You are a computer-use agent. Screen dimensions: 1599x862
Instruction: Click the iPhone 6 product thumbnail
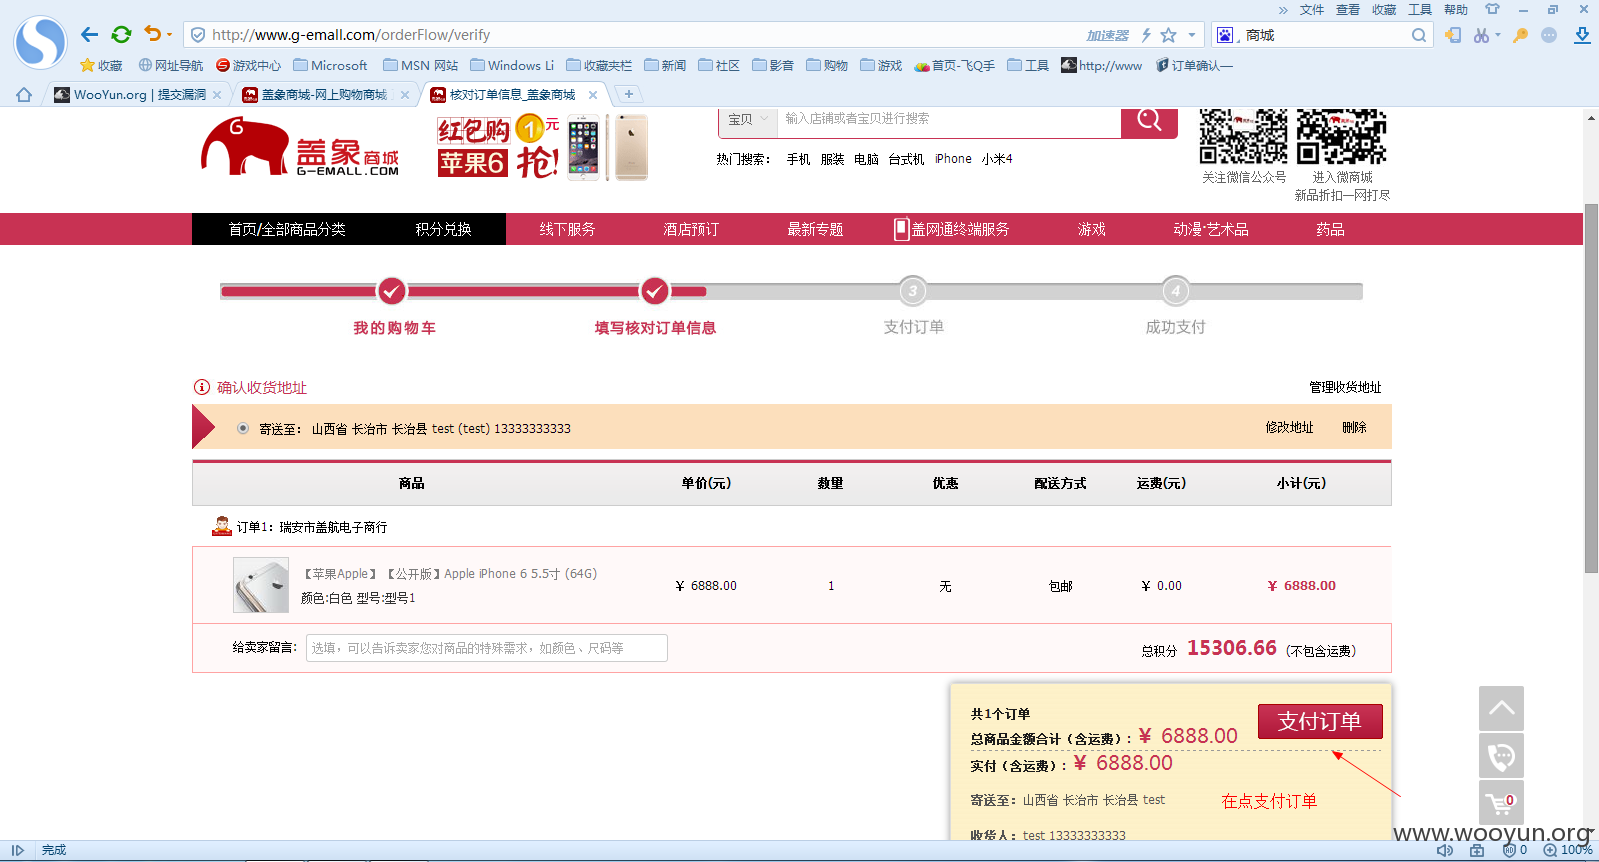point(261,585)
